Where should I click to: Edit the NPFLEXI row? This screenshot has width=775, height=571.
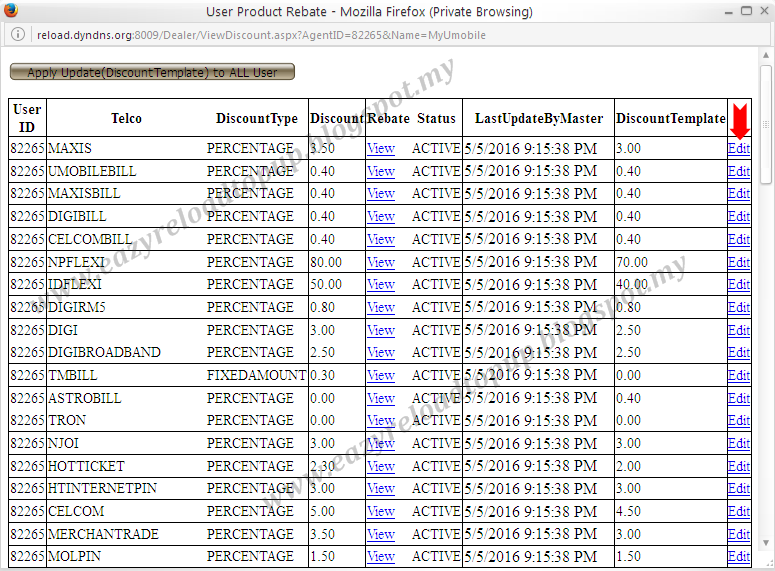(738, 262)
